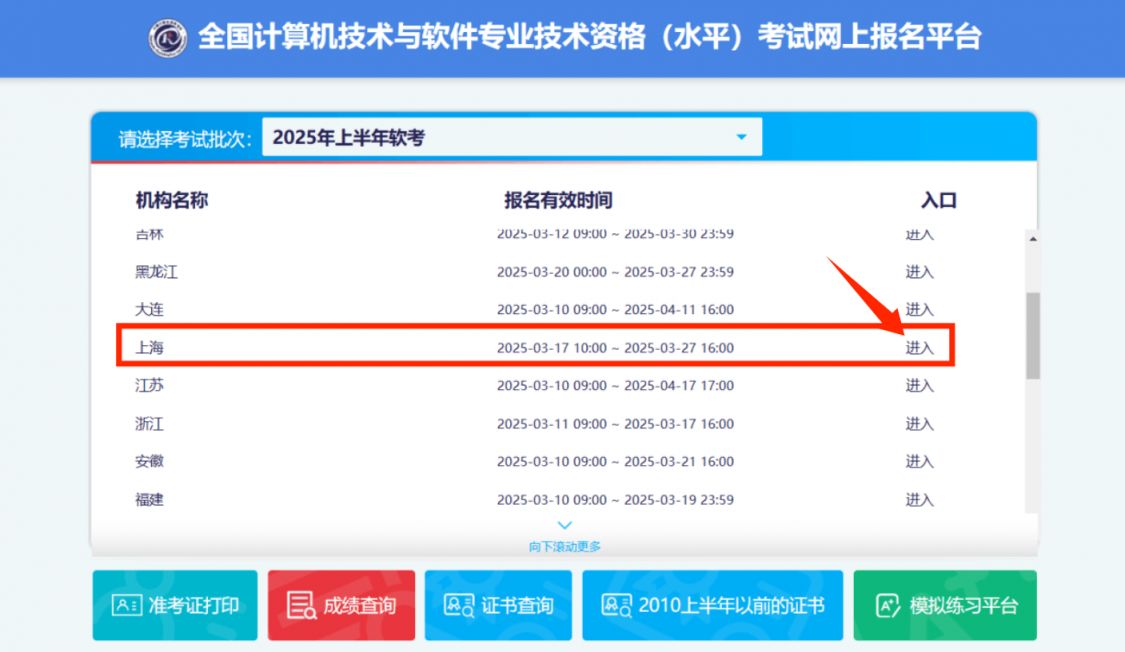Click 进入 link for 安徽
This screenshot has height=652, width=1125.
tap(919, 461)
